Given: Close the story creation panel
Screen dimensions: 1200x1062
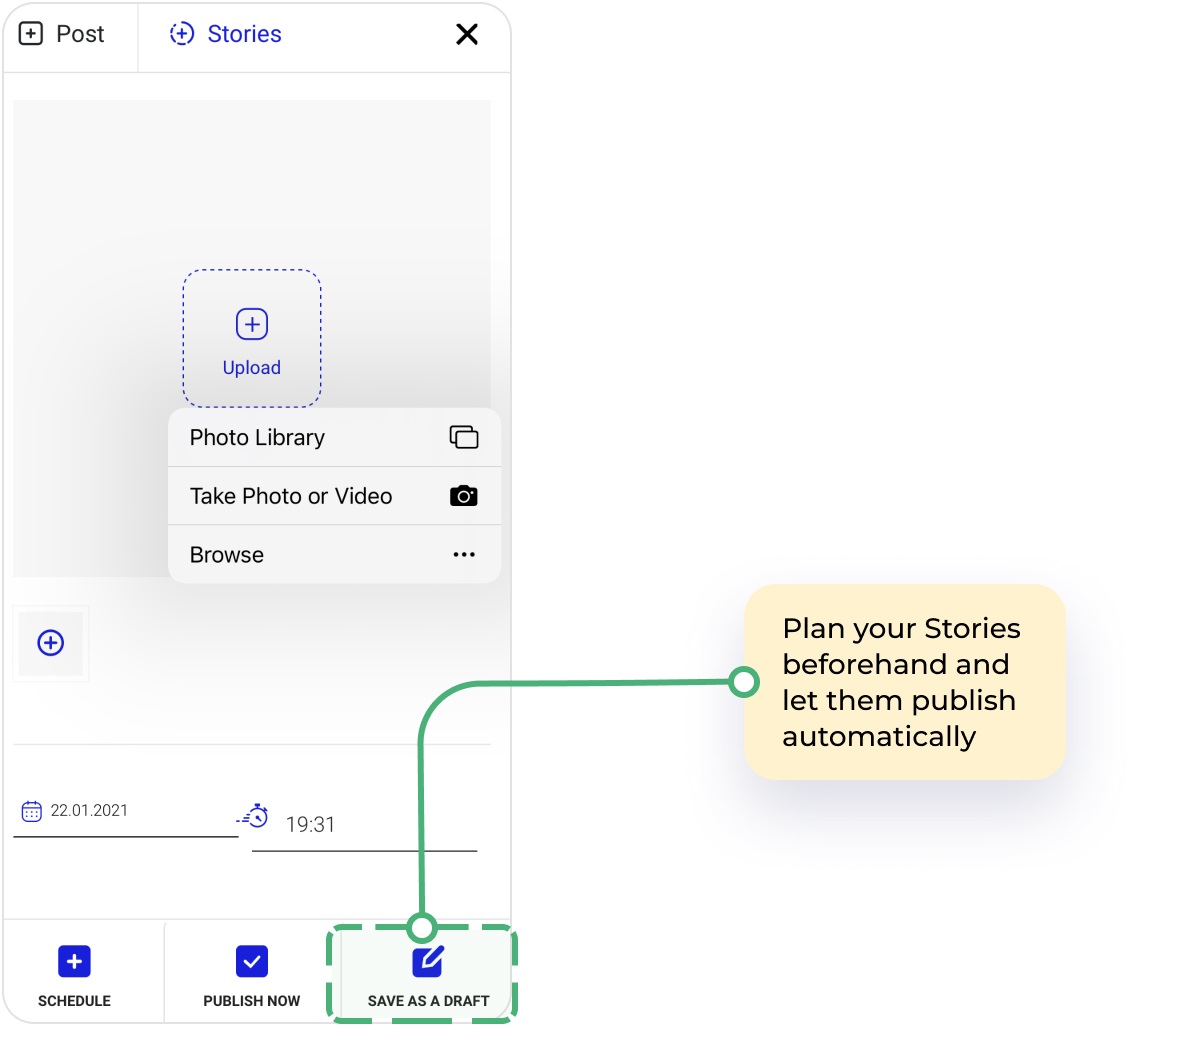Looking at the screenshot, I should [467, 34].
